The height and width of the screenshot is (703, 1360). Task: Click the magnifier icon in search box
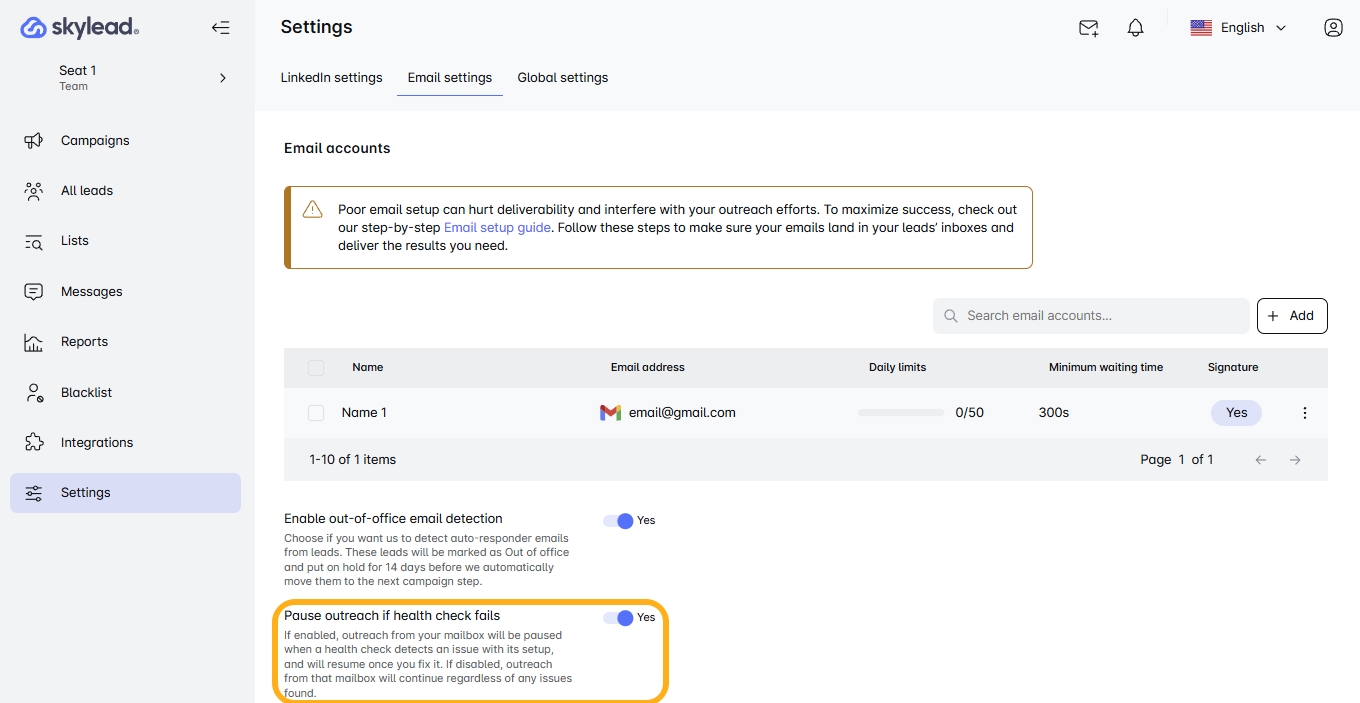[x=951, y=316]
